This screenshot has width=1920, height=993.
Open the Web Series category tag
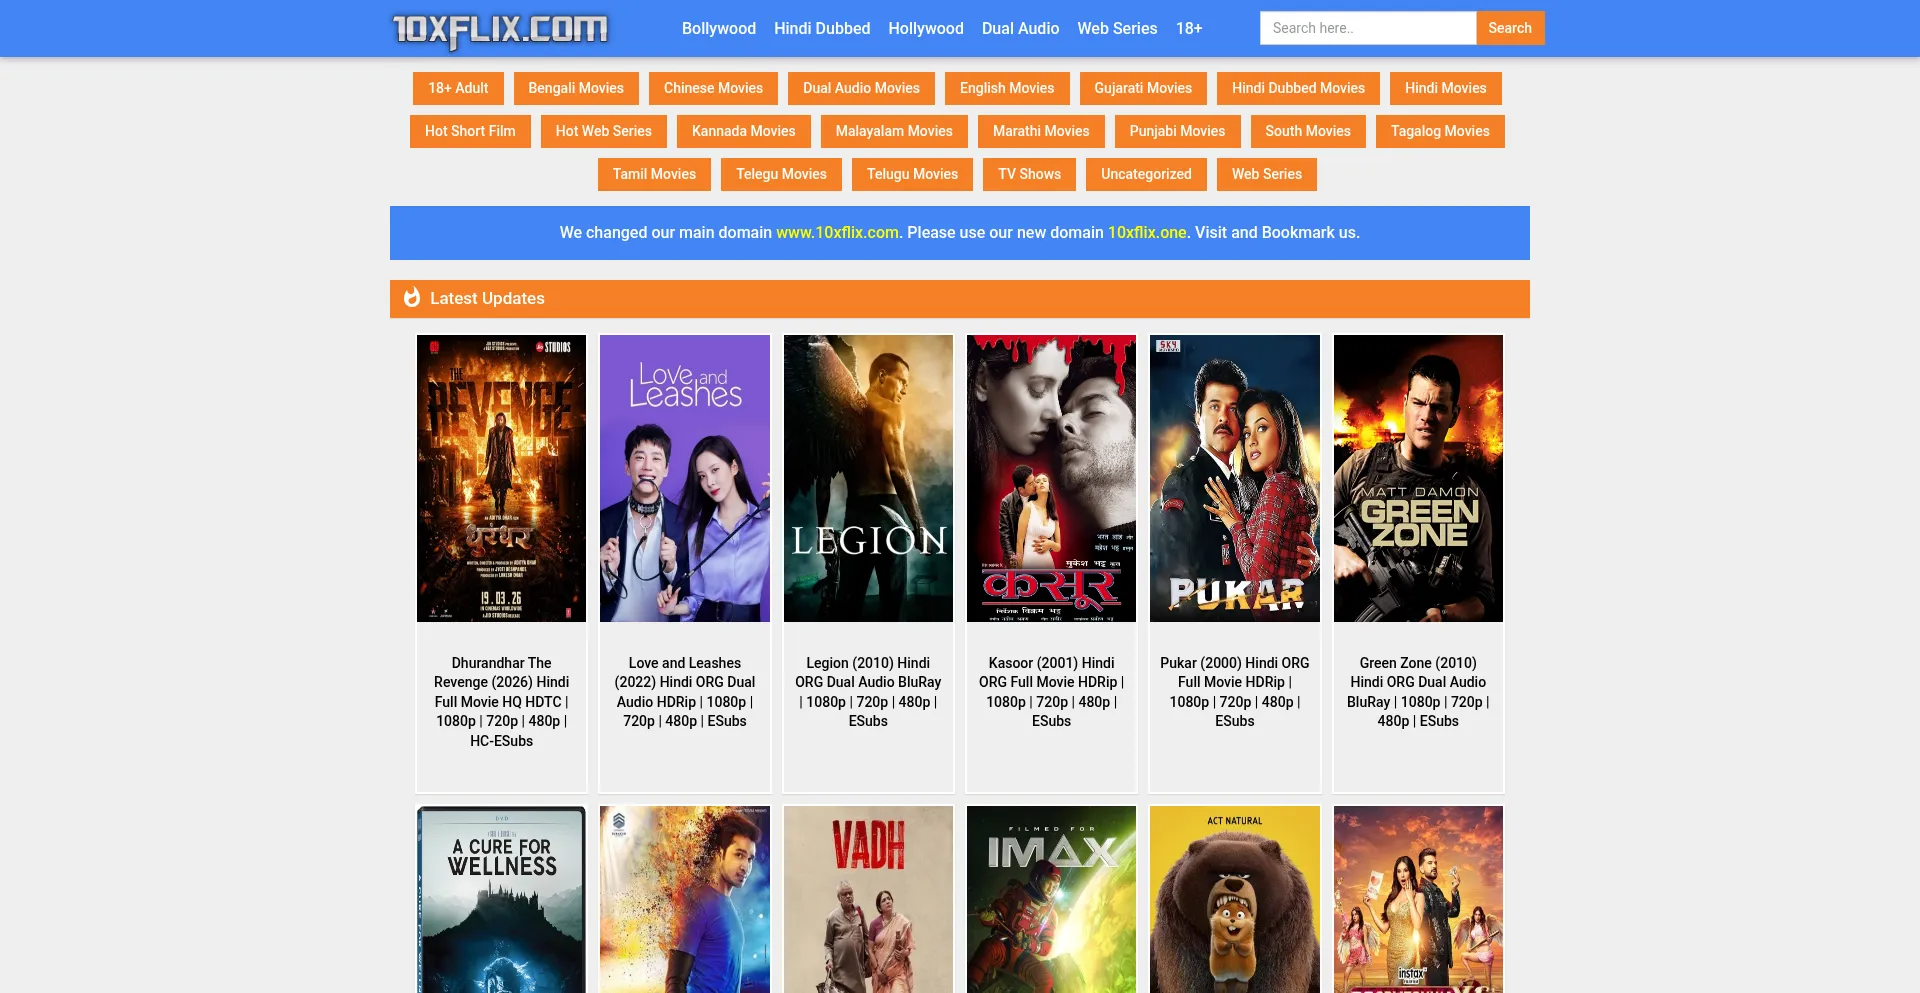[x=1266, y=174]
